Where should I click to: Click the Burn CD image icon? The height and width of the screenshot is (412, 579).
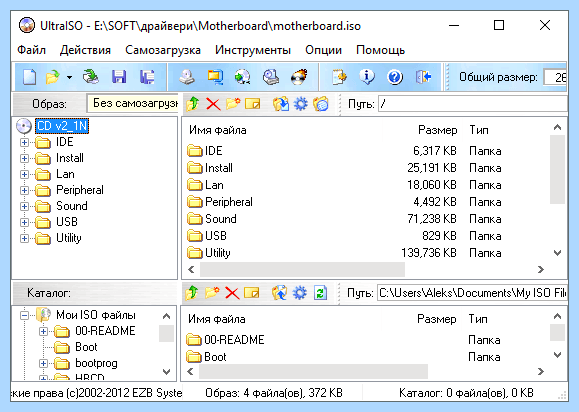tap(299, 77)
